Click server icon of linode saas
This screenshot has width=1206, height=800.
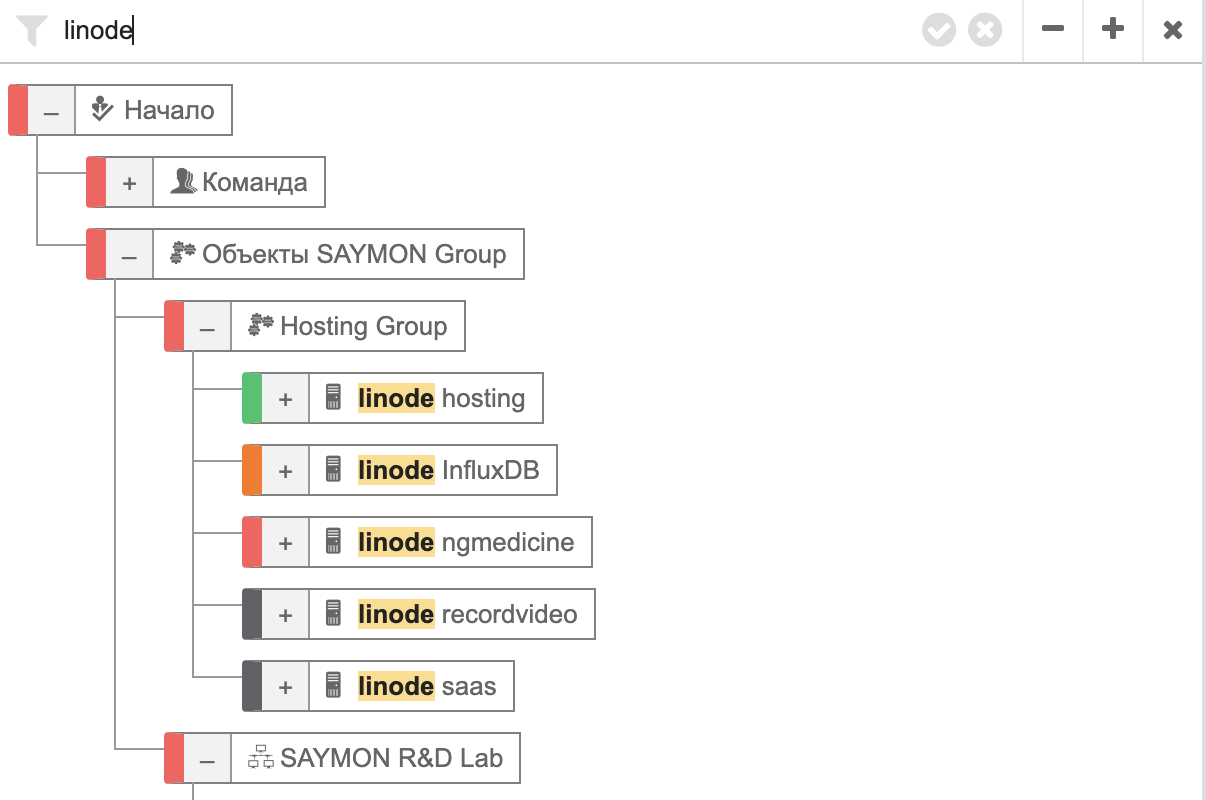click(334, 685)
